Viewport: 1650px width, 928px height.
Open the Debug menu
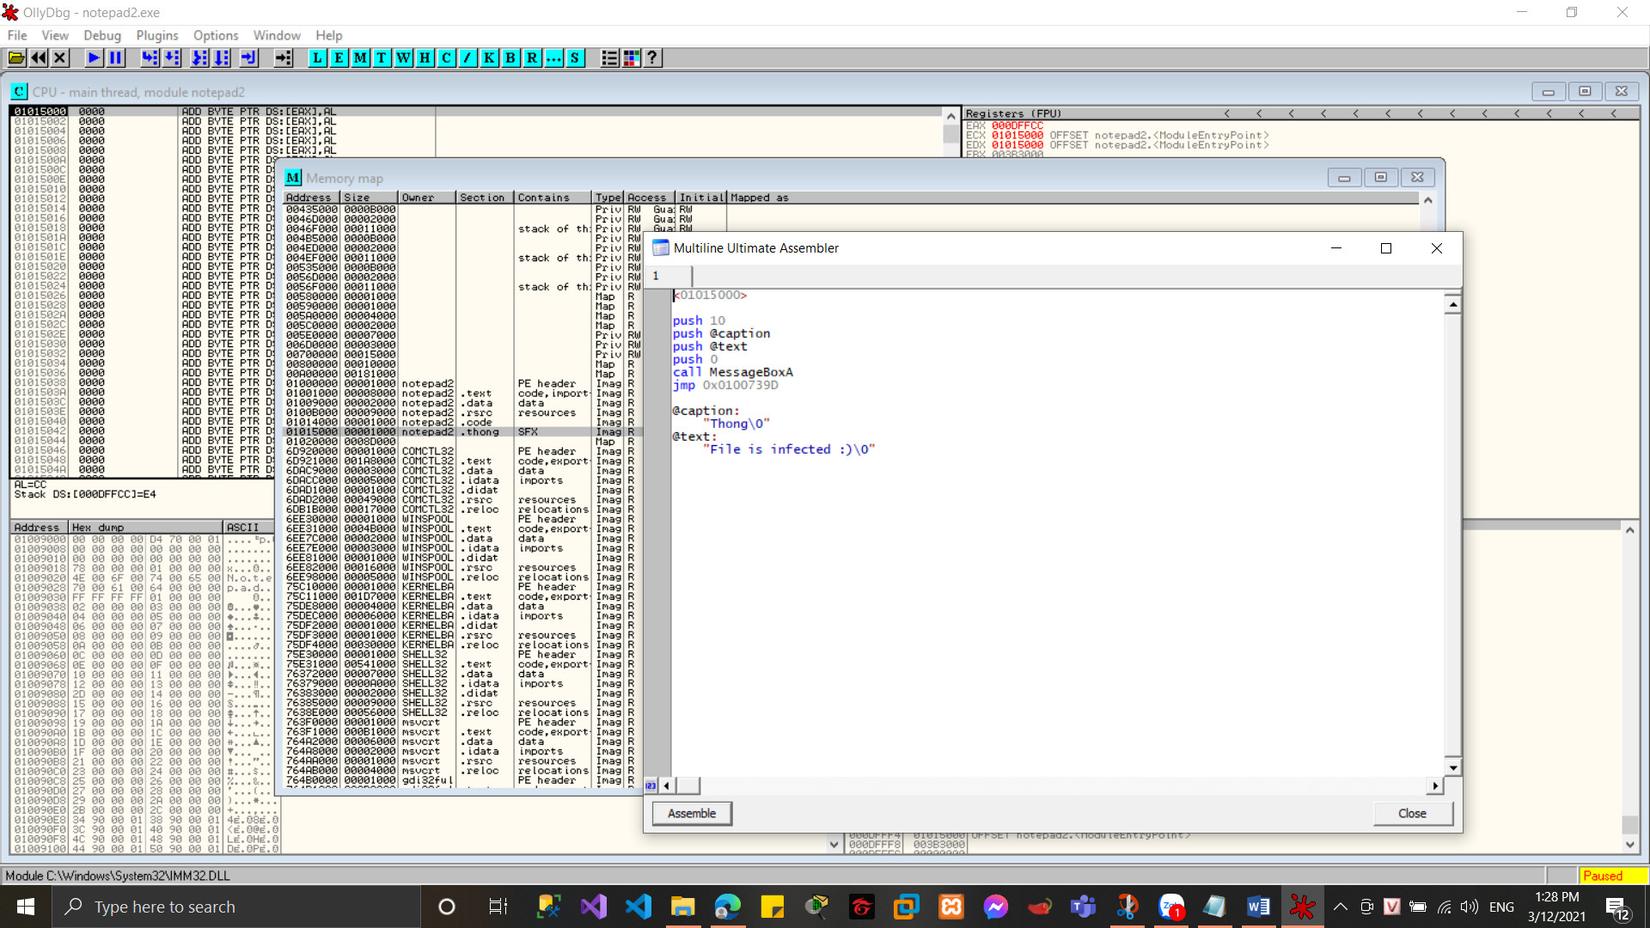point(102,35)
